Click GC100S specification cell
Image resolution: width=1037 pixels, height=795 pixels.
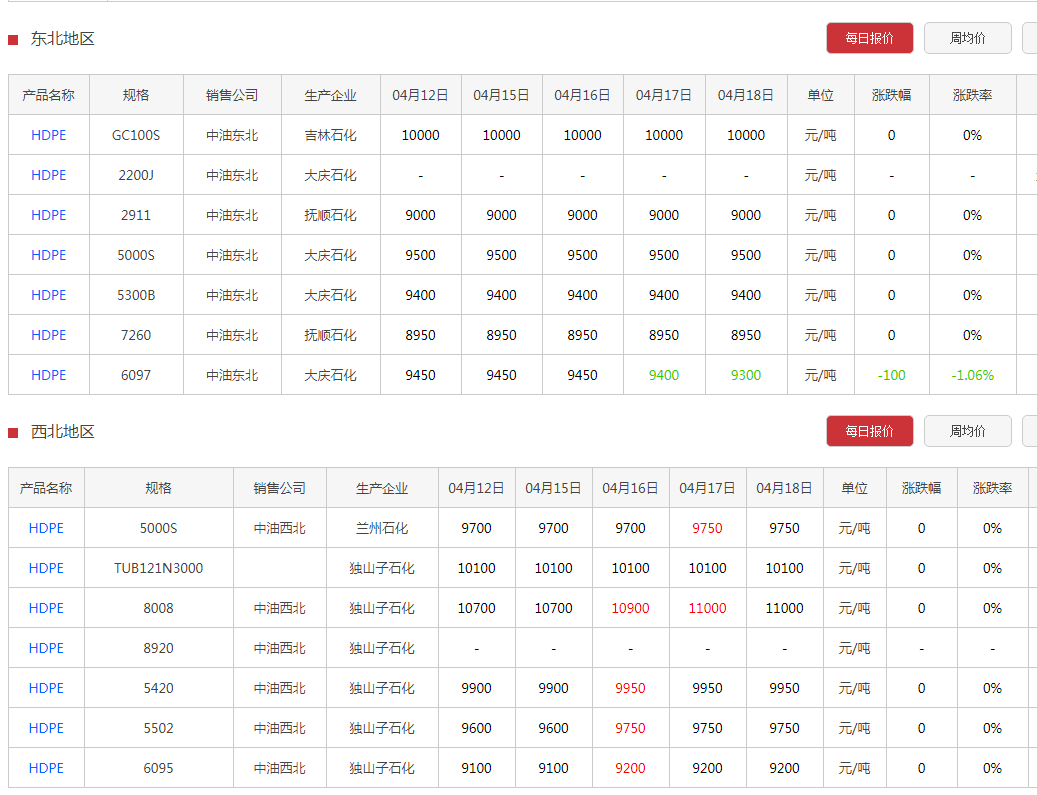[x=136, y=136]
